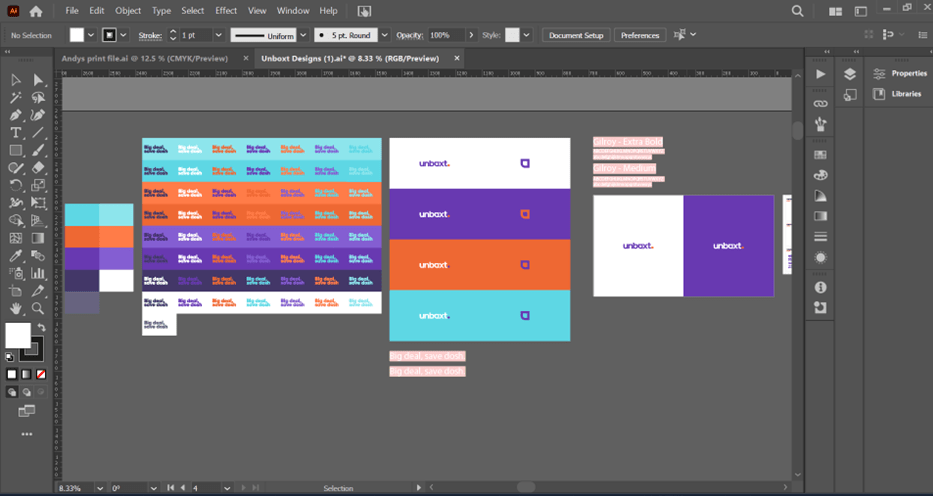Screen dimensions: 933x496
Task: Select the Pen tool
Action: [x=16, y=115]
